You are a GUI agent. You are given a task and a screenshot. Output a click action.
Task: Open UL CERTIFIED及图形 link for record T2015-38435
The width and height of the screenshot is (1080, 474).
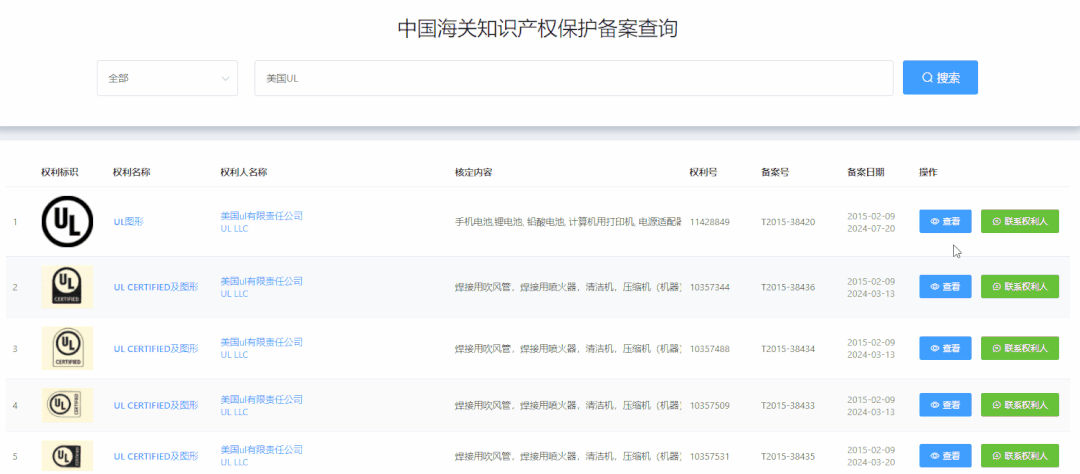click(x=156, y=456)
